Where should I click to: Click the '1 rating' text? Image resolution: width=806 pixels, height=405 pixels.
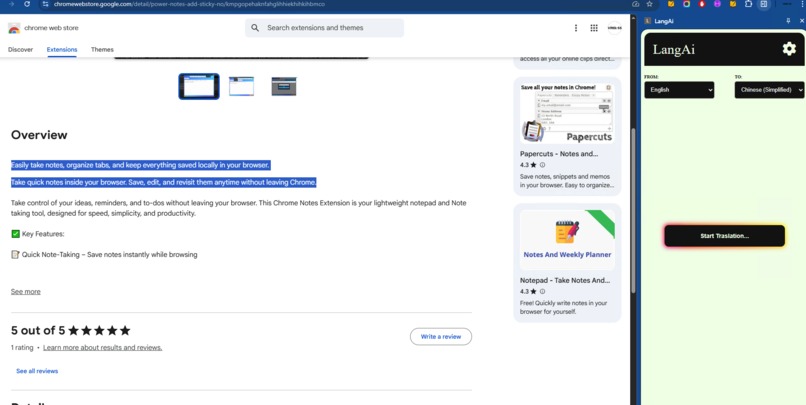click(22, 347)
